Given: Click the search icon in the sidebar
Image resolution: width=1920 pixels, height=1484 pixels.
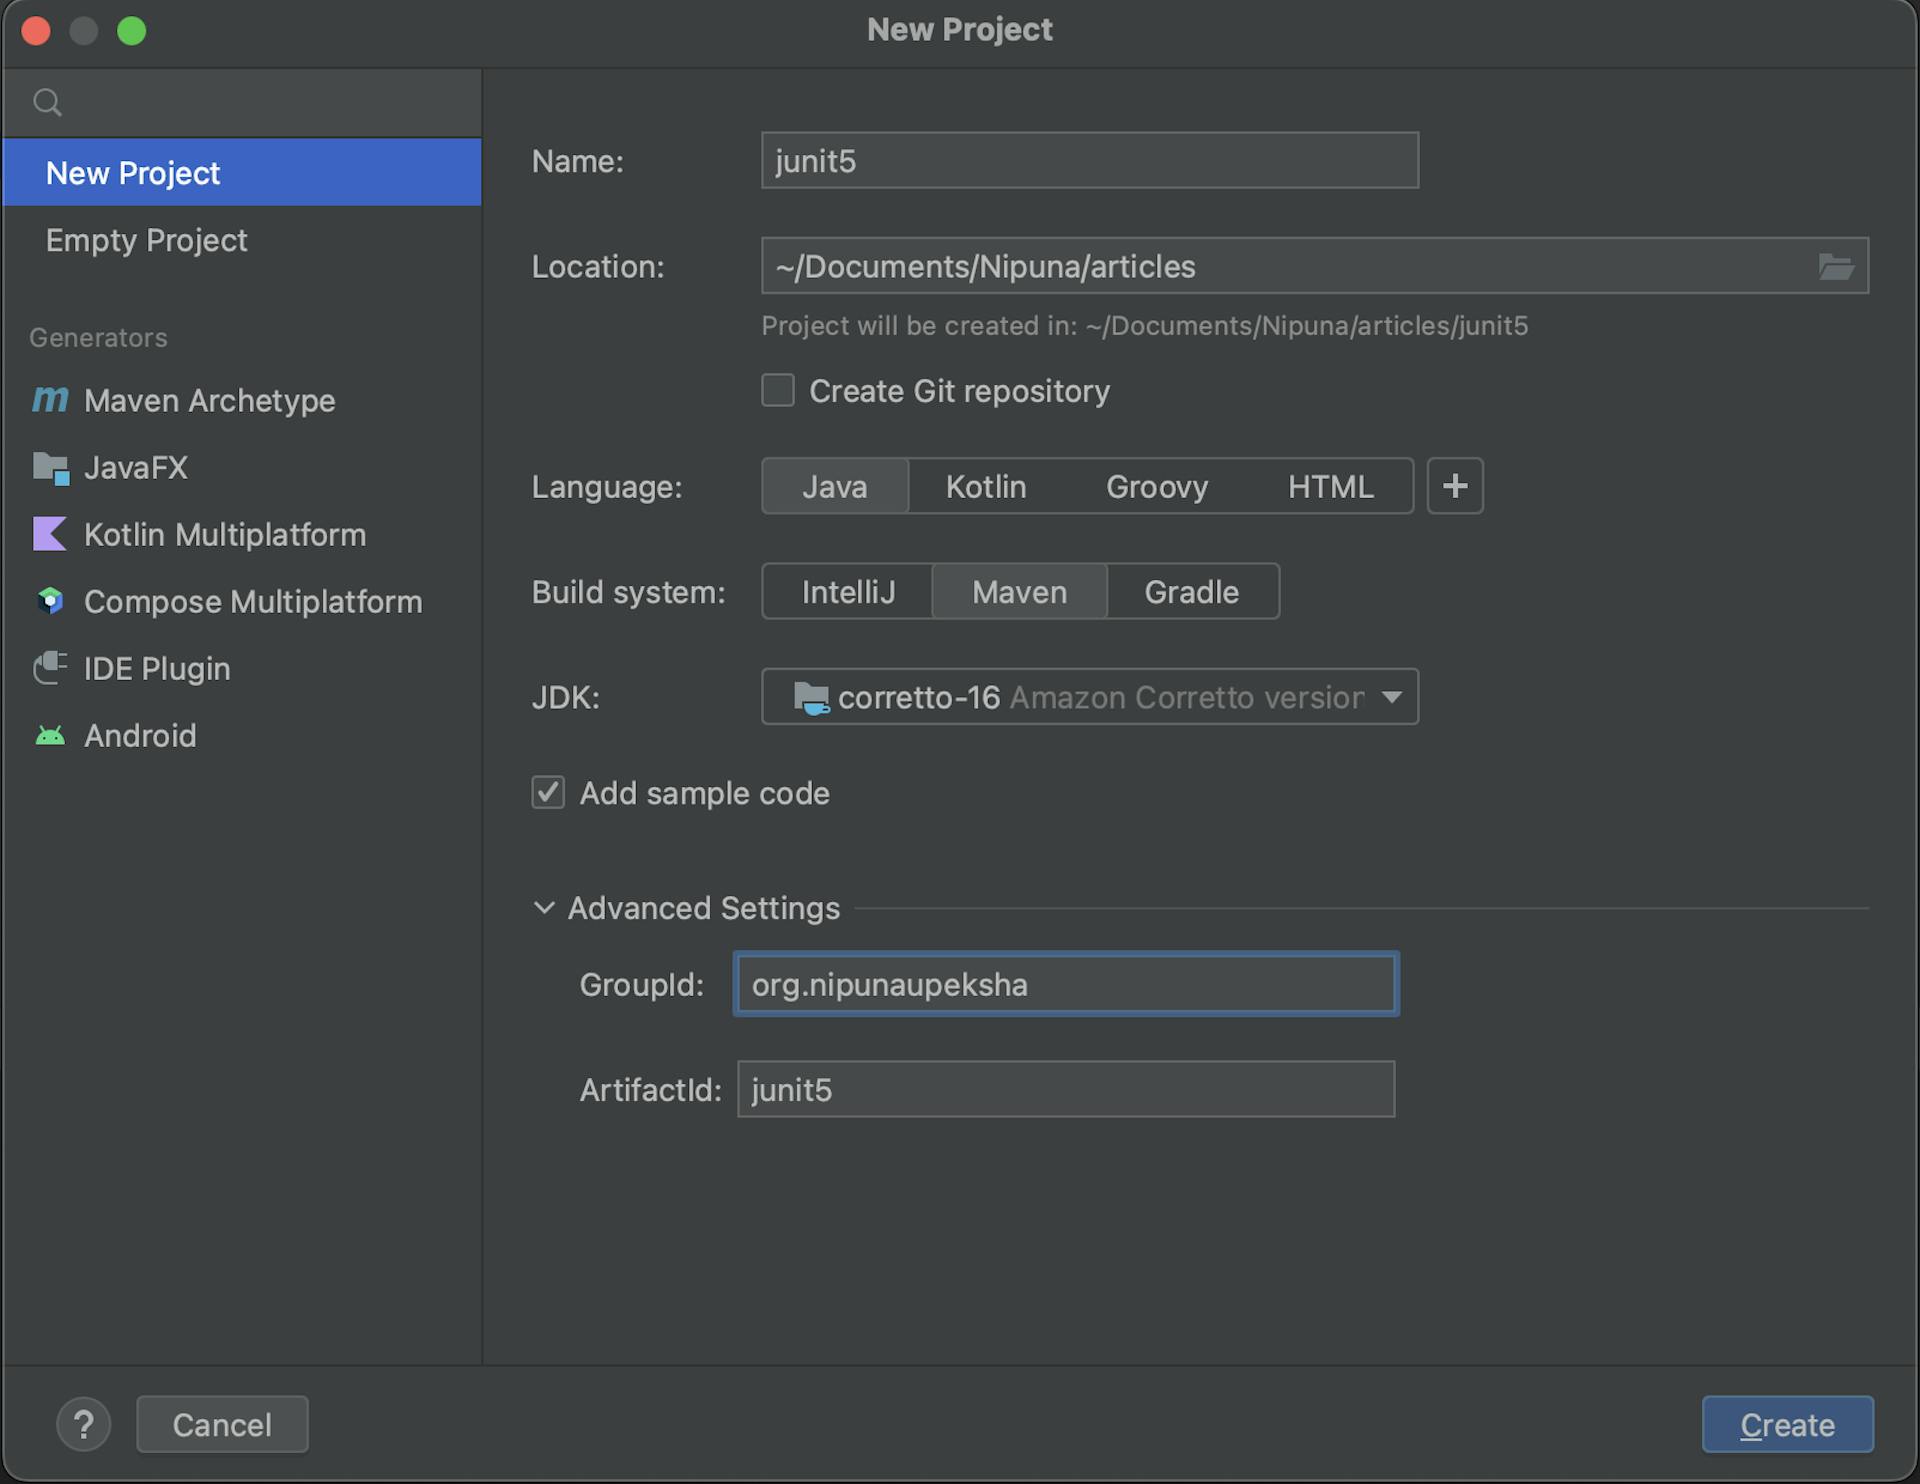Looking at the screenshot, I should [47, 101].
